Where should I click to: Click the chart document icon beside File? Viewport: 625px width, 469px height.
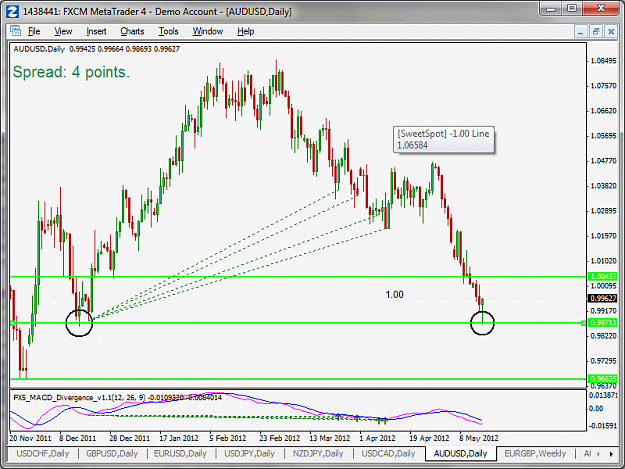[x=16, y=31]
